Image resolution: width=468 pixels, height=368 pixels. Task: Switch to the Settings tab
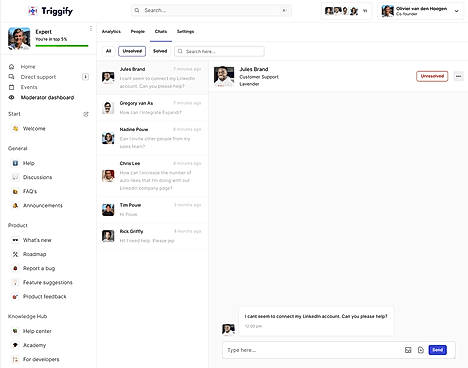tap(185, 31)
